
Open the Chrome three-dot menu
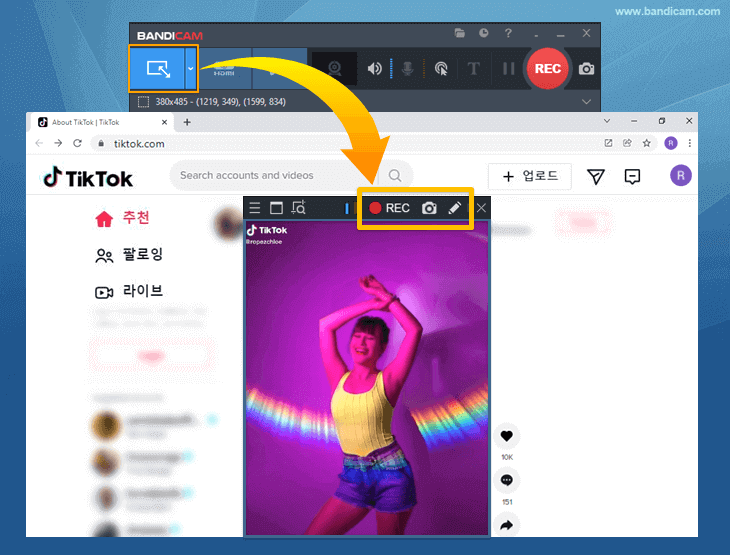pyautogui.click(x=689, y=143)
